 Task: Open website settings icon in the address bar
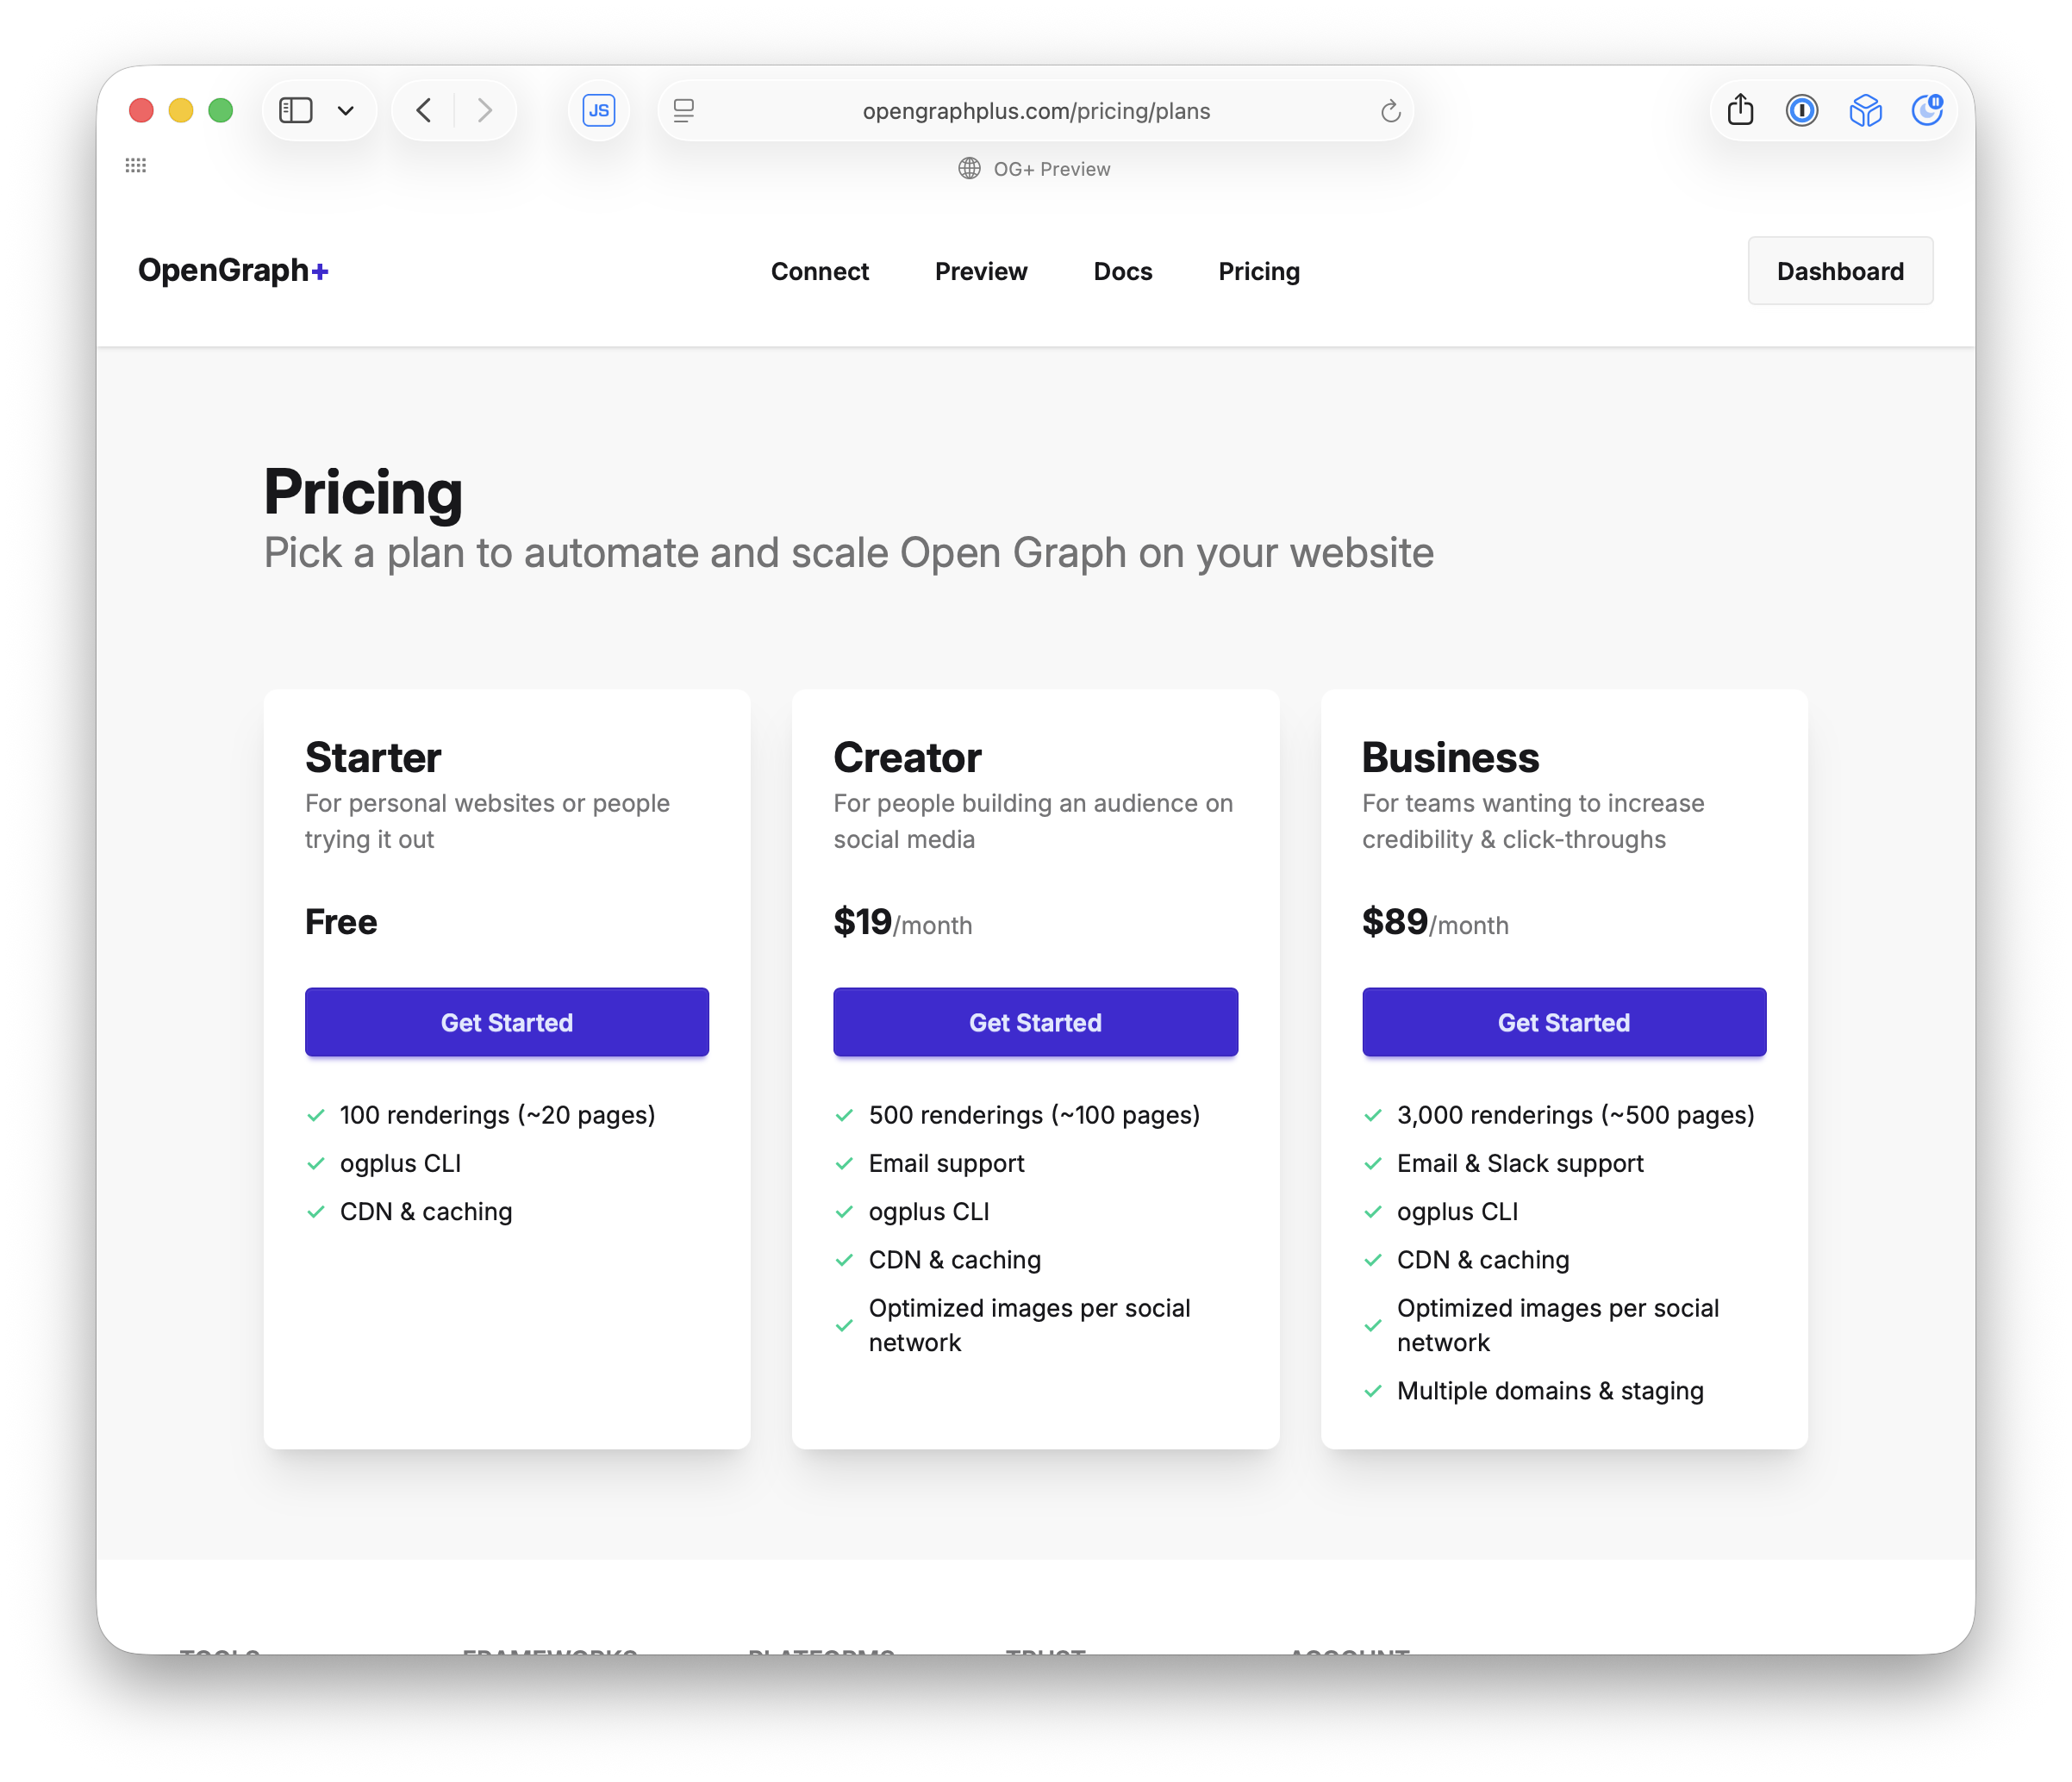684,111
